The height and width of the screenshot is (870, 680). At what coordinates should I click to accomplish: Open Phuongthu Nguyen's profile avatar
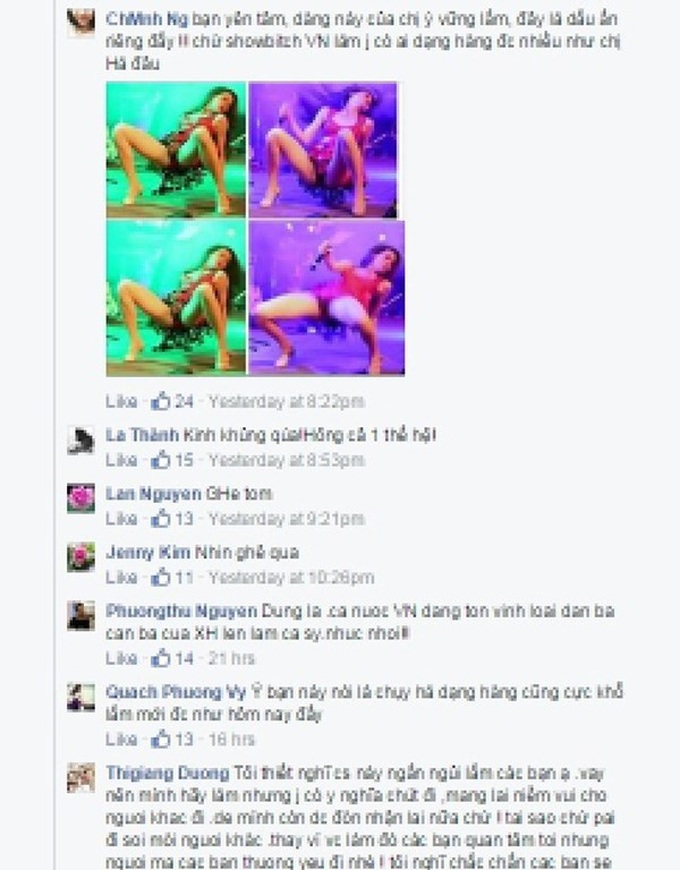pos(81,616)
